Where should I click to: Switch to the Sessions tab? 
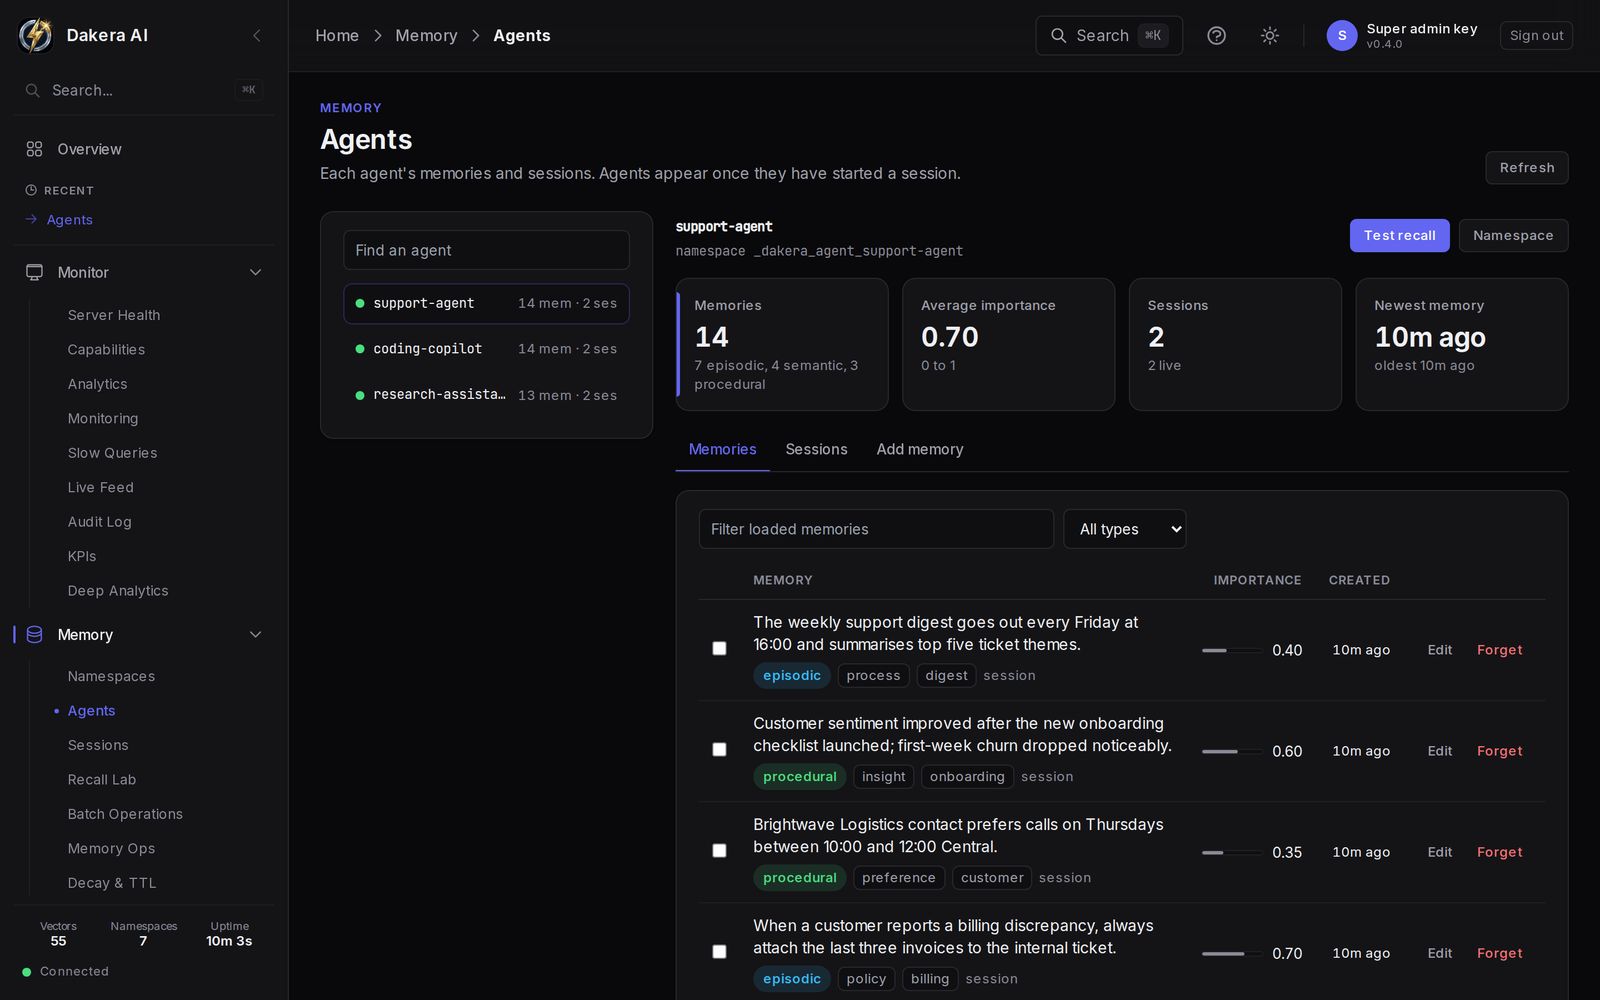pos(816,449)
